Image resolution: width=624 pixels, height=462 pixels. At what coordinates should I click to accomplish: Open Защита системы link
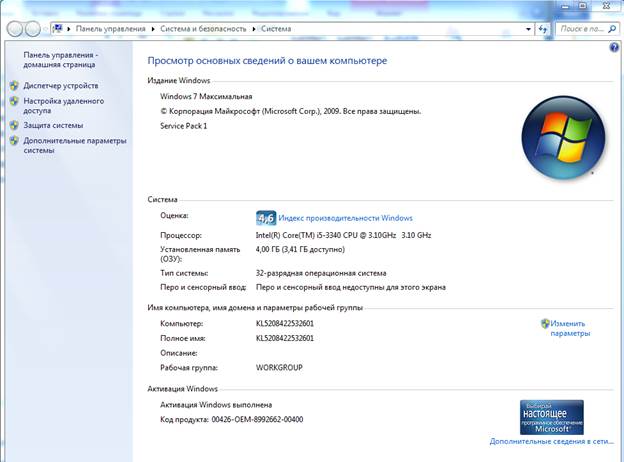tap(53, 125)
